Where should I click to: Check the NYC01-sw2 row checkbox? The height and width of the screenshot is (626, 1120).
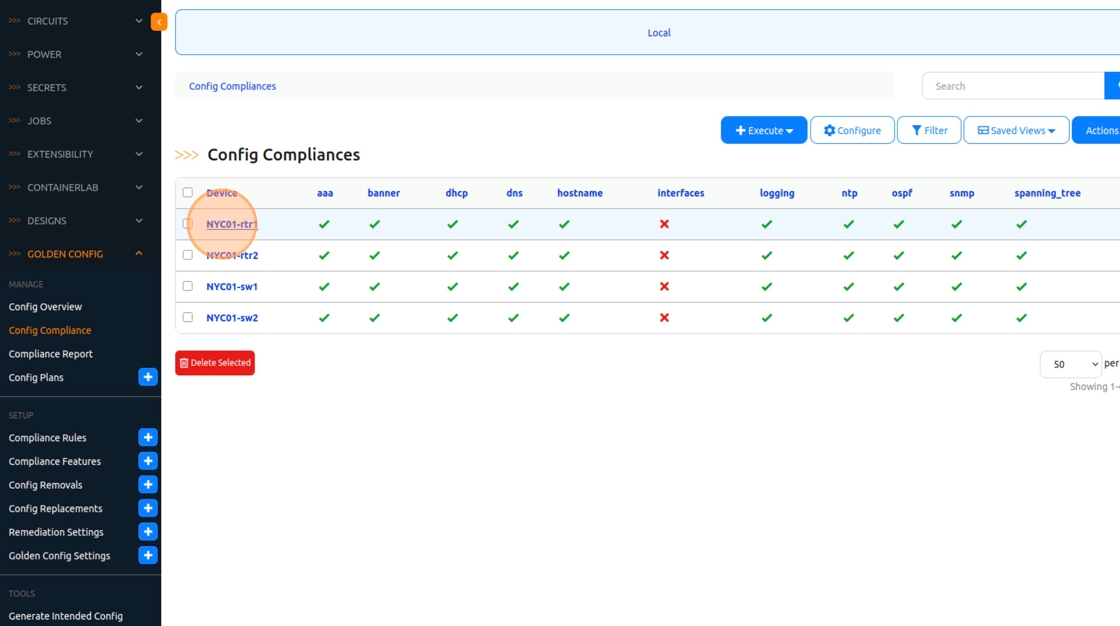coord(188,317)
